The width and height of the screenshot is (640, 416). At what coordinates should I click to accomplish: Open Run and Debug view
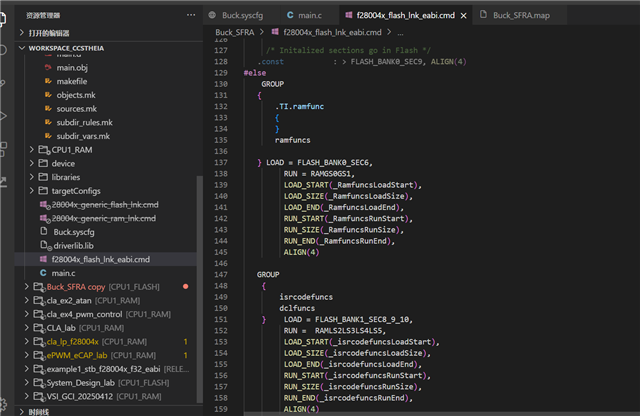[5, 116]
